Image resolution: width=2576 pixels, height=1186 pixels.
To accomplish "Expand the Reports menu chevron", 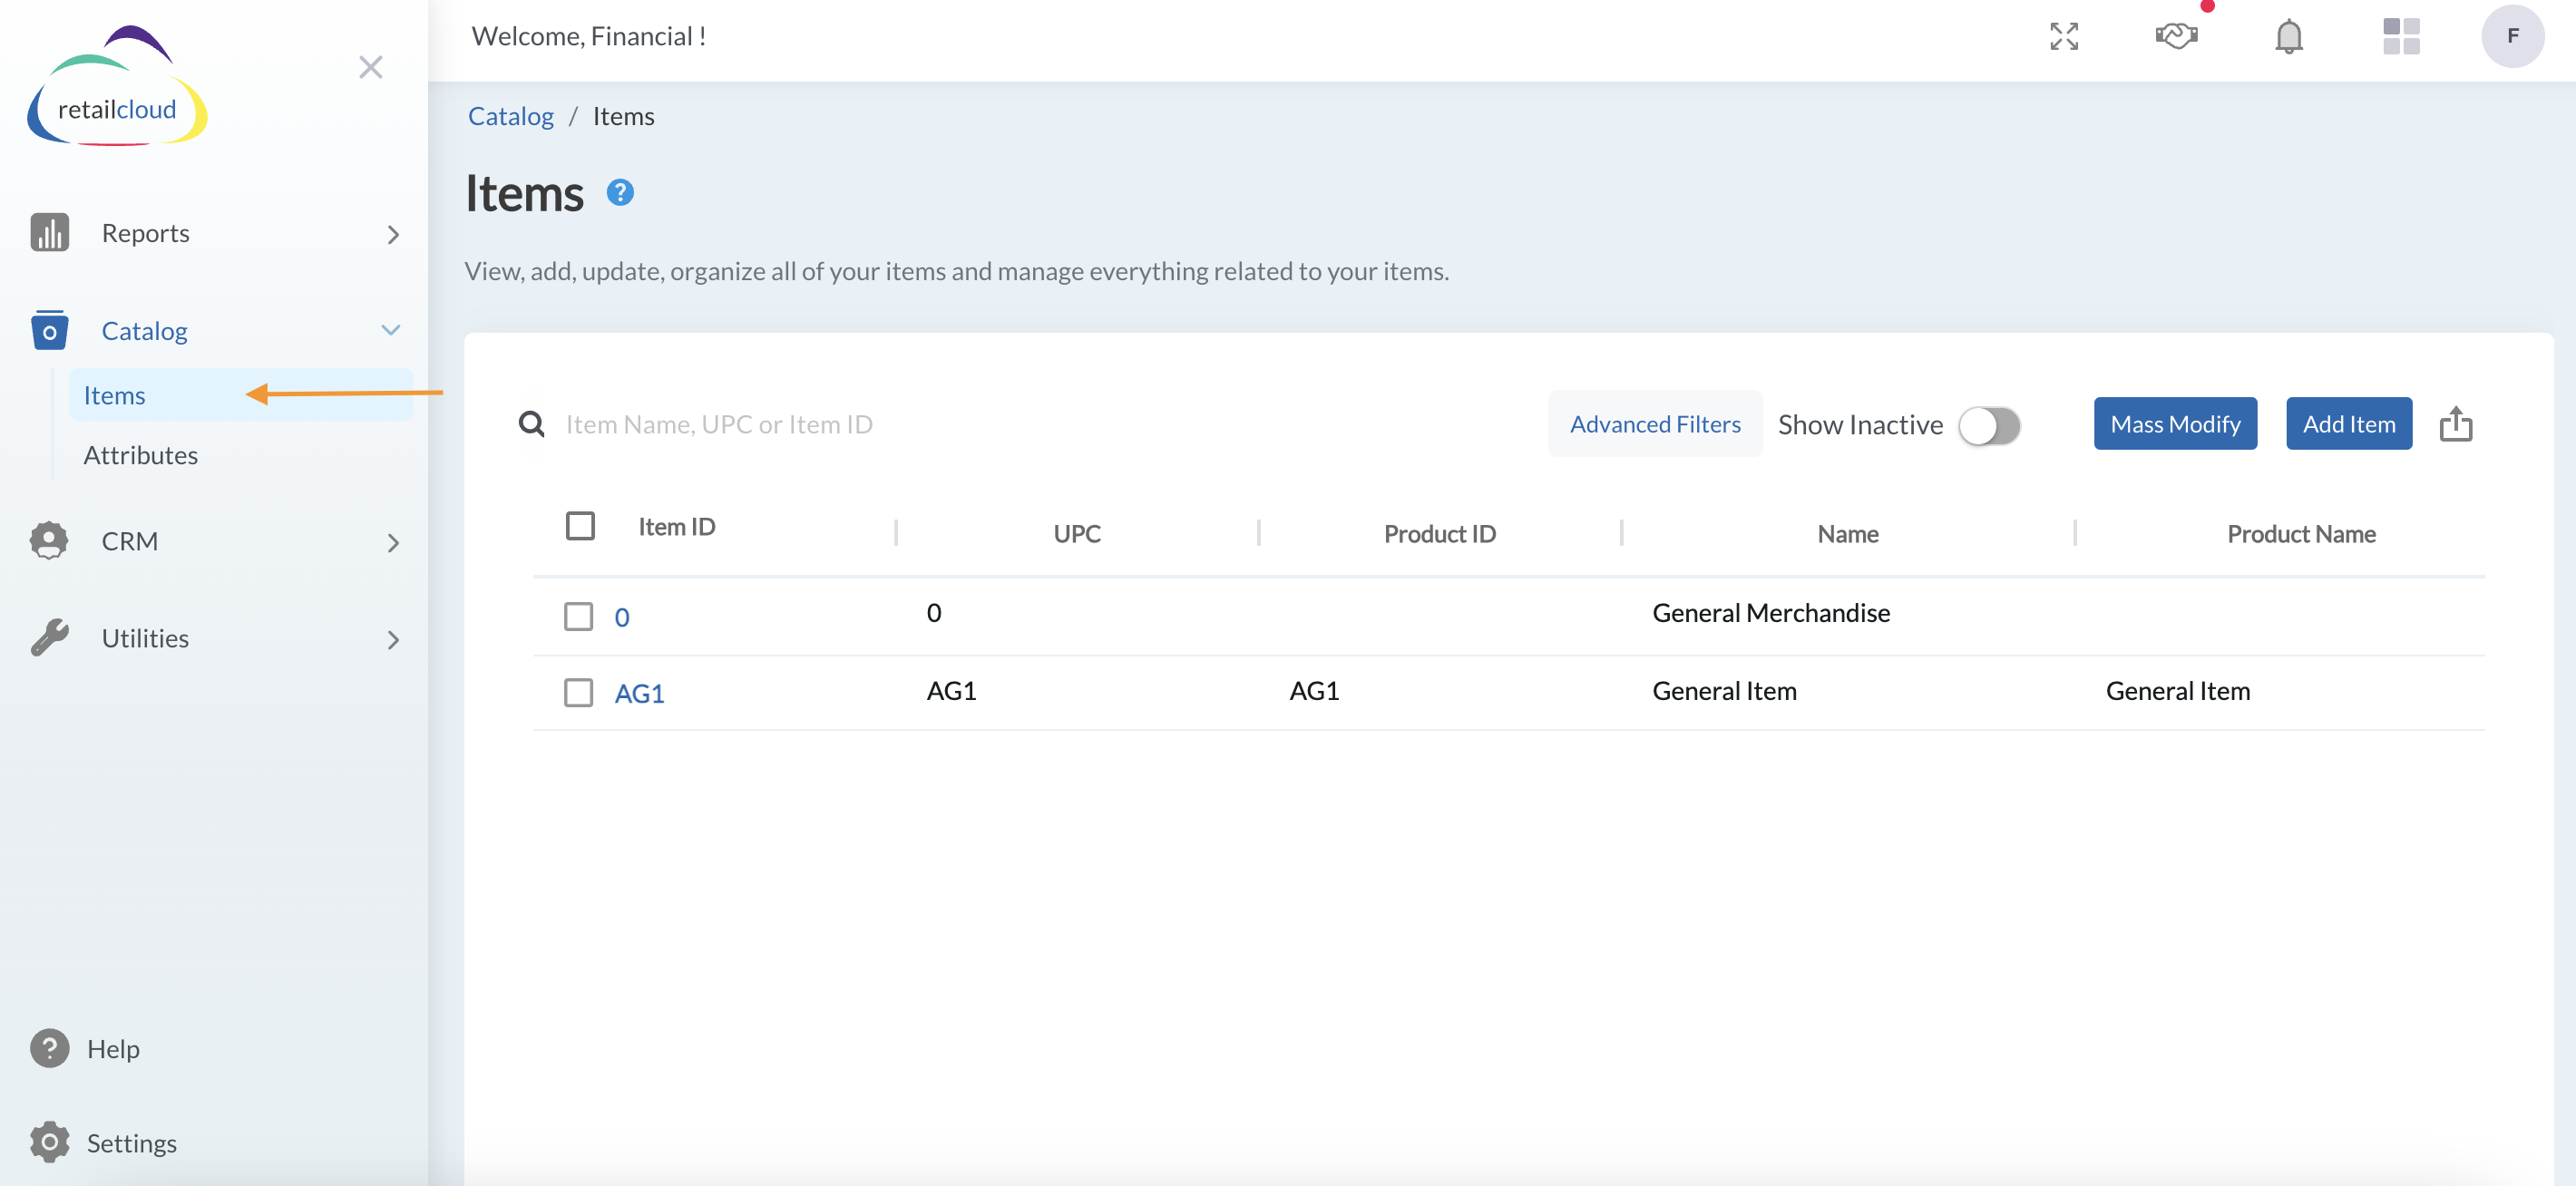I will pos(393,235).
